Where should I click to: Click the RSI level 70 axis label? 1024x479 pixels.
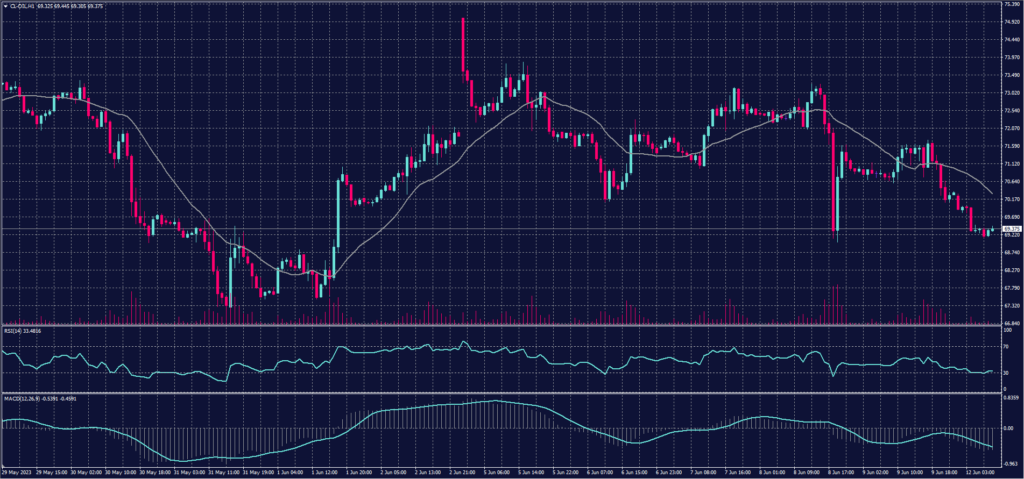click(1006, 345)
